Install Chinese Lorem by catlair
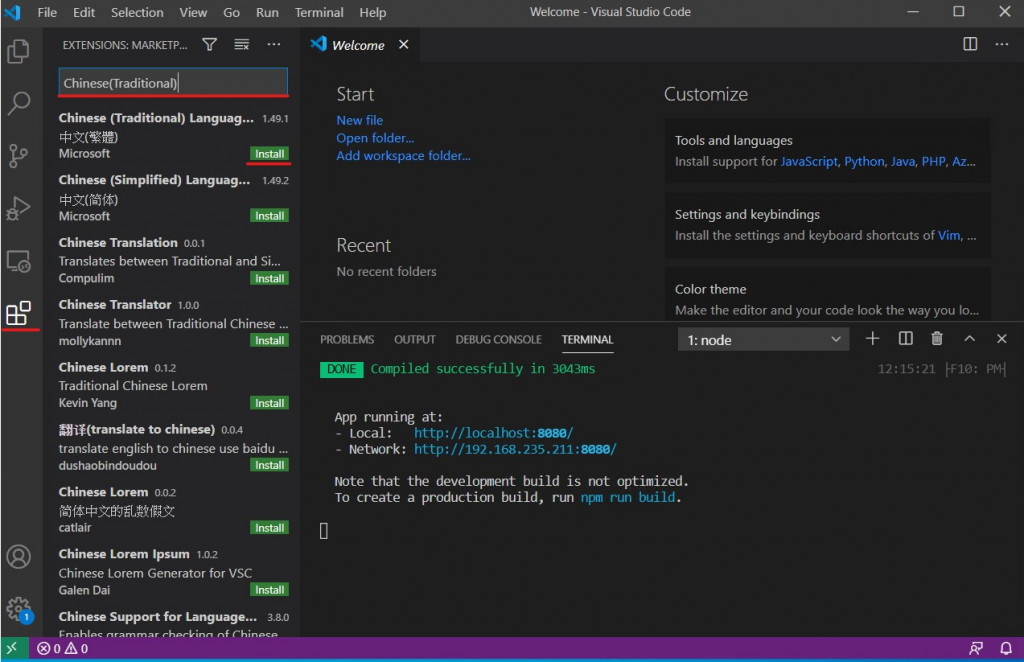This screenshot has width=1024, height=662. coord(269,528)
